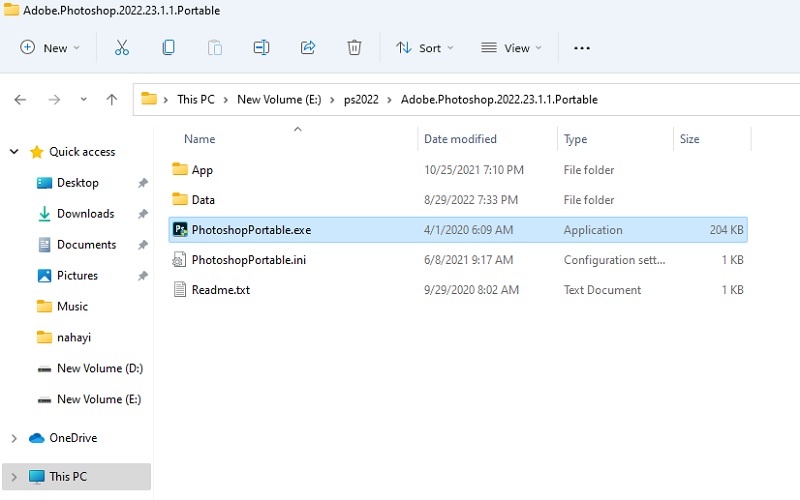The image size is (800, 500).
Task: Open the Sort dropdown menu
Action: (x=424, y=47)
